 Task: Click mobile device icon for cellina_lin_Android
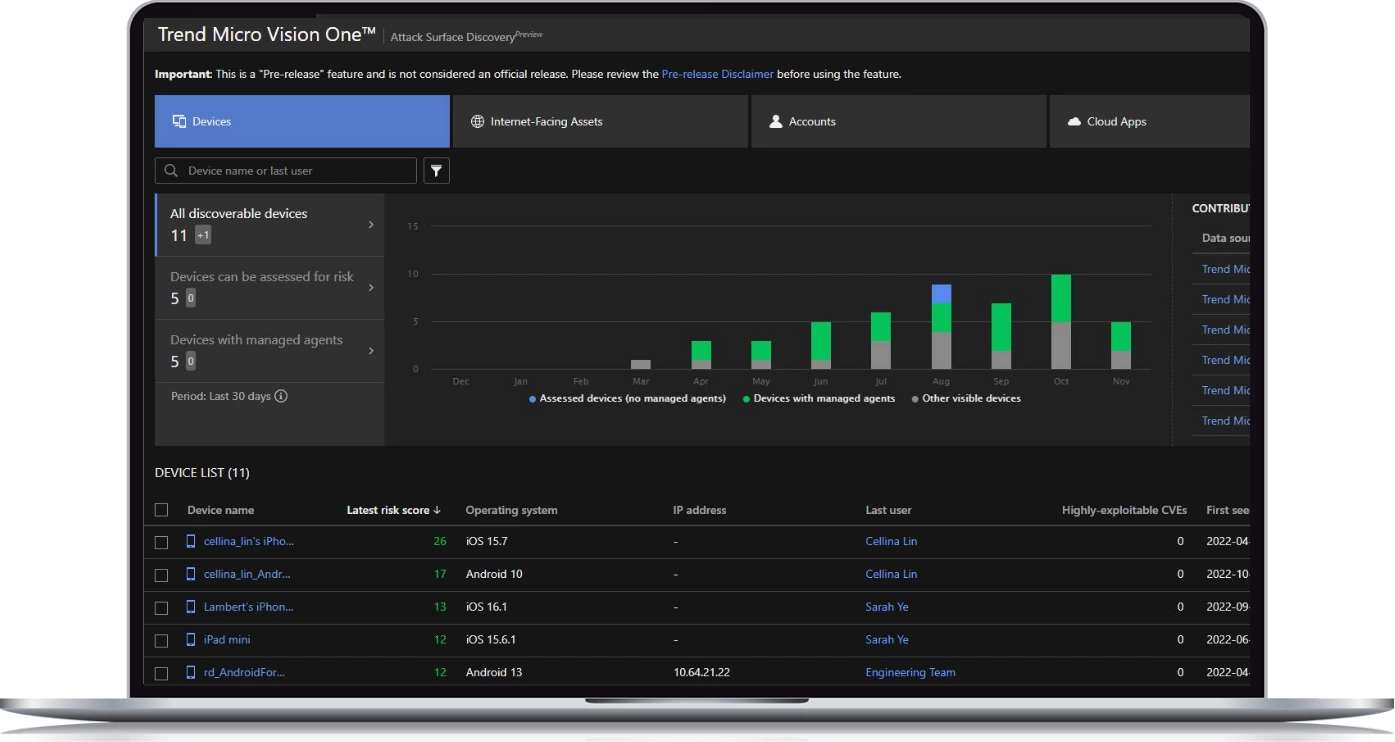click(x=191, y=574)
